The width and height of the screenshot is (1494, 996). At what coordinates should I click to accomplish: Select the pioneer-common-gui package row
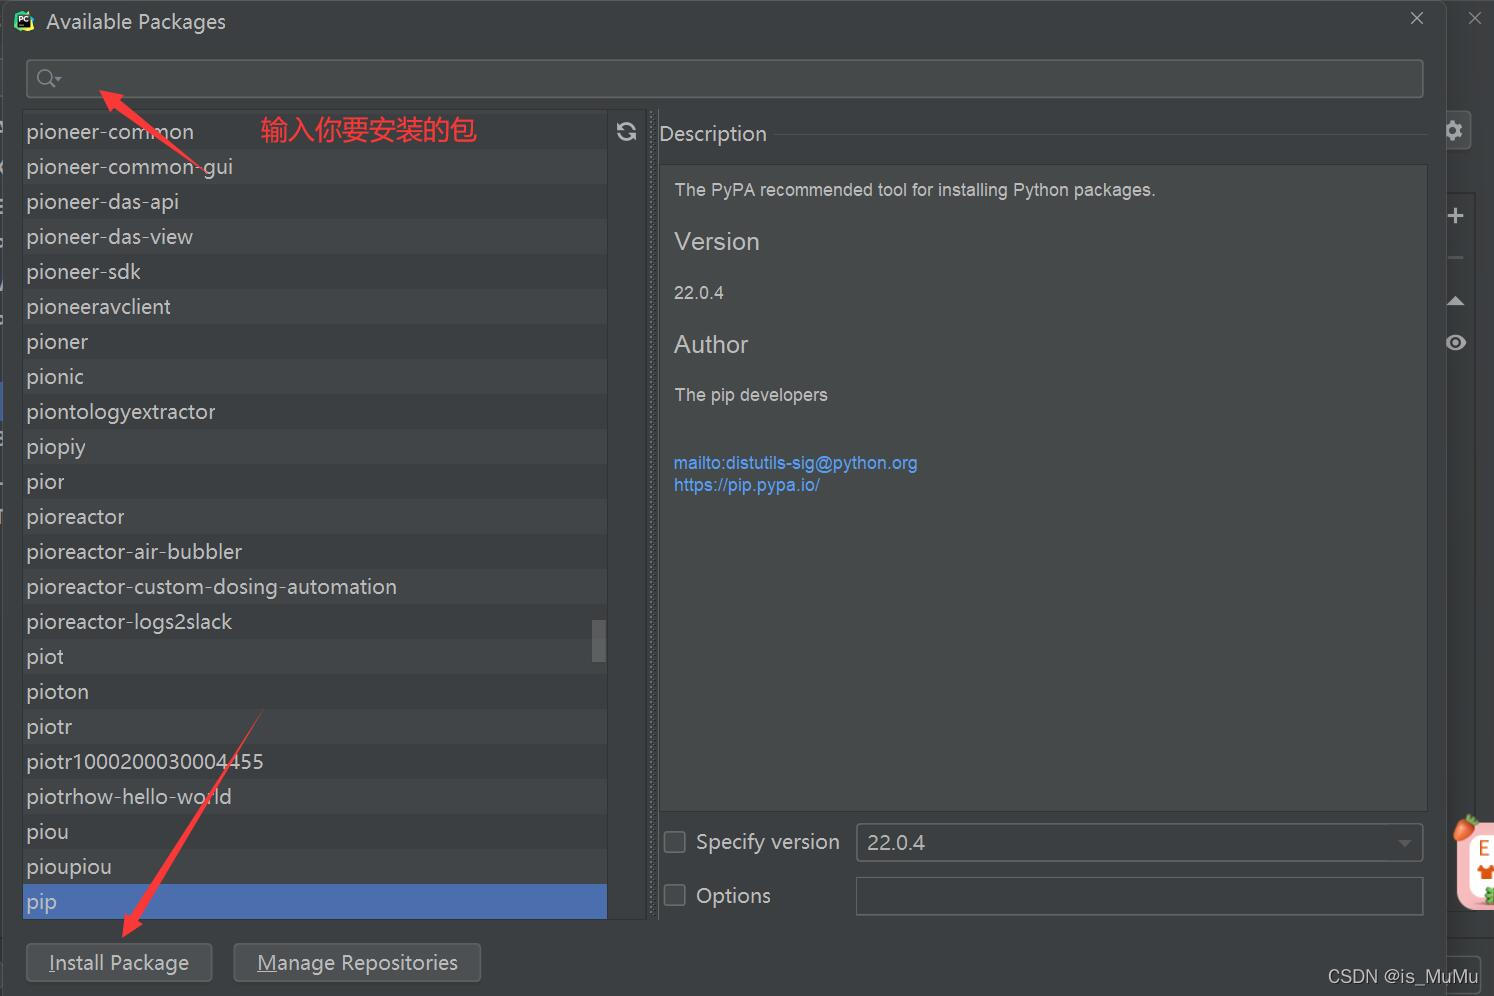pyautogui.click(x=315, y=167)
